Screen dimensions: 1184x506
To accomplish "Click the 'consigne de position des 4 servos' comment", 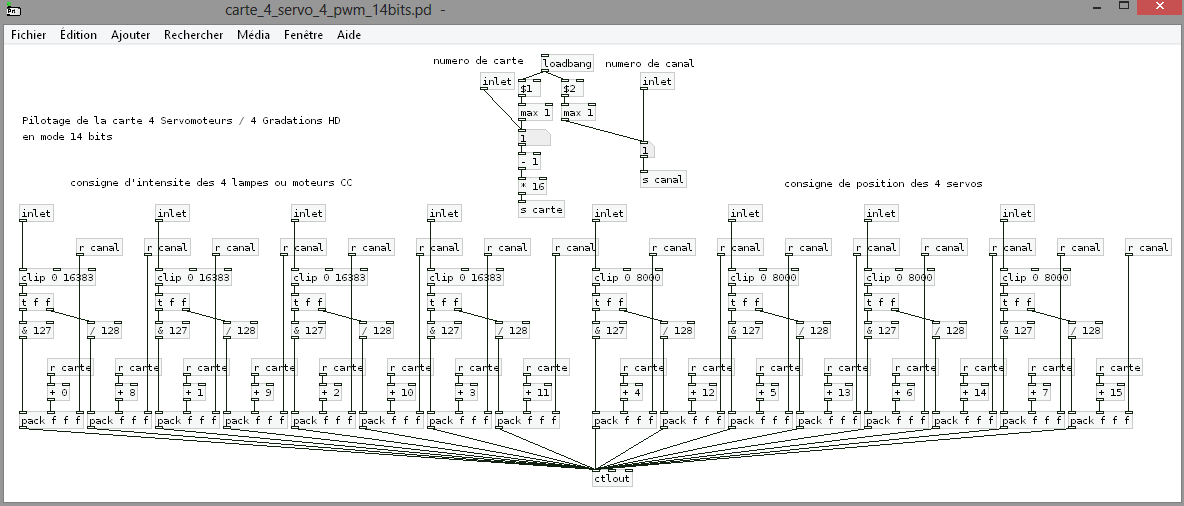I will point(882,184).
